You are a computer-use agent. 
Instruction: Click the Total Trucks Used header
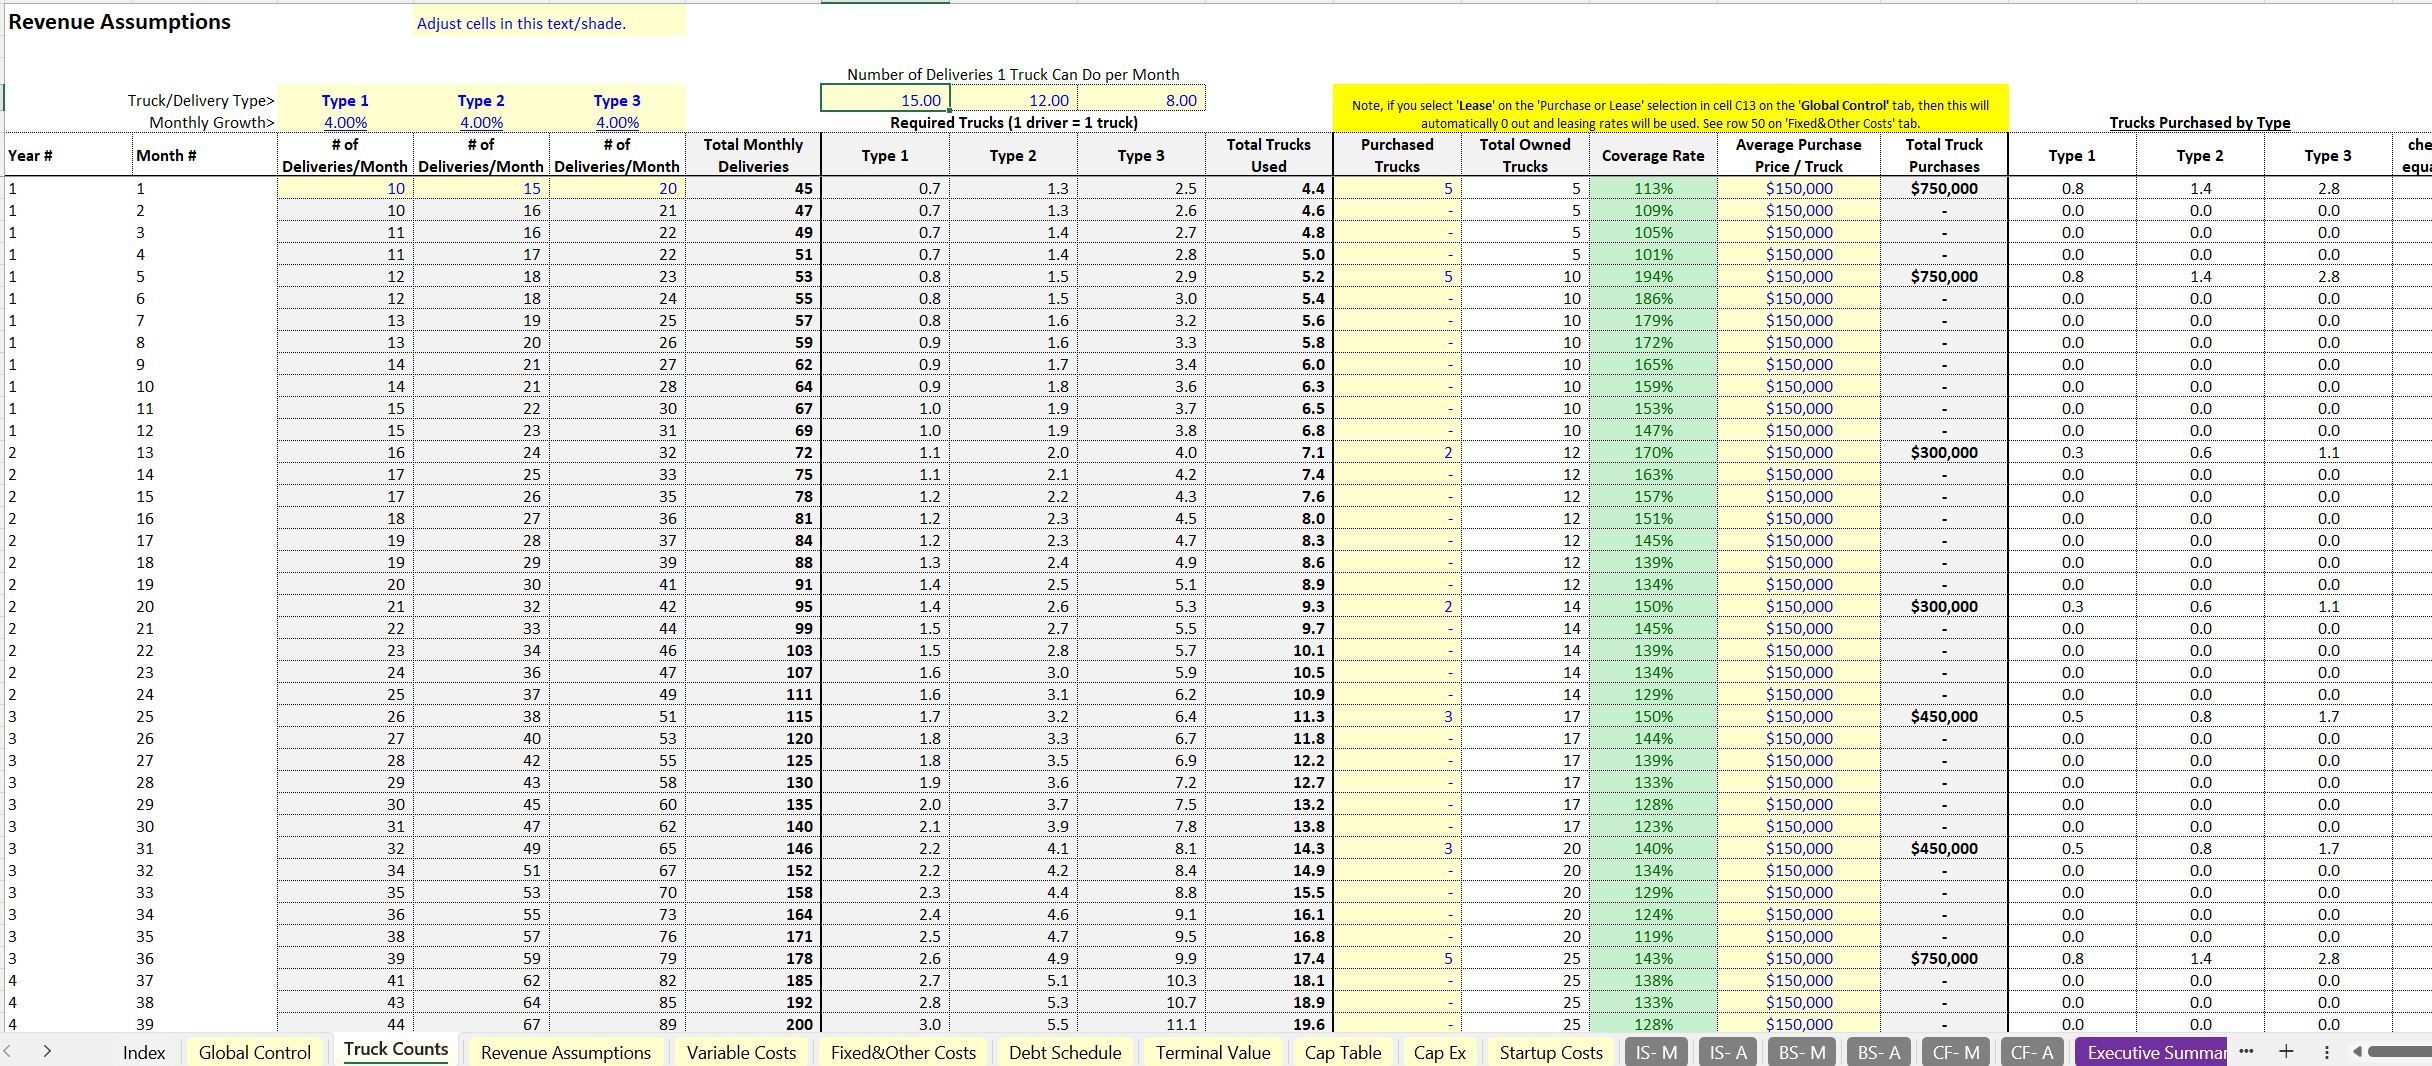tap(1268, 155)
